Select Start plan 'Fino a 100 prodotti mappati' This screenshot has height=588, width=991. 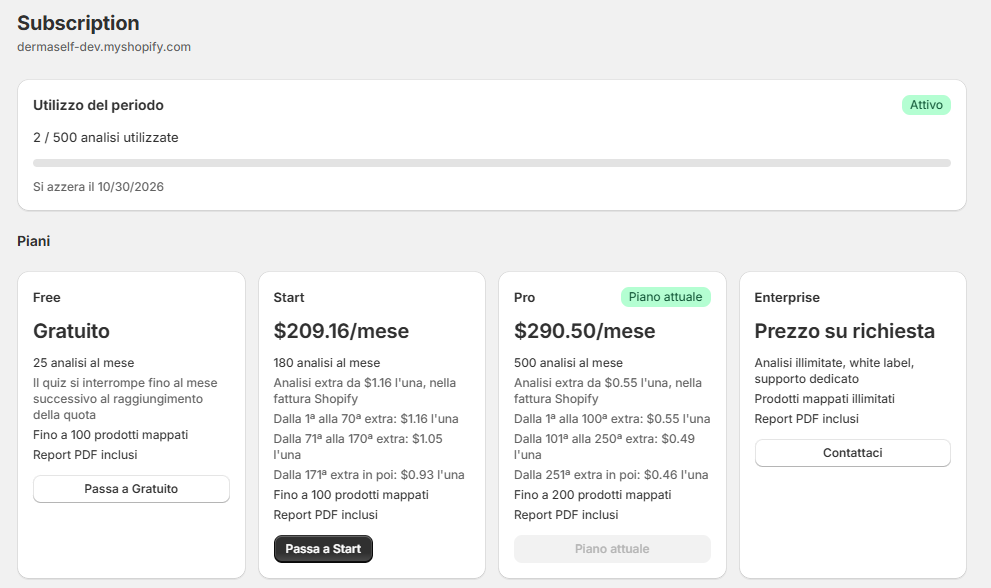click(x=351, y=495)
